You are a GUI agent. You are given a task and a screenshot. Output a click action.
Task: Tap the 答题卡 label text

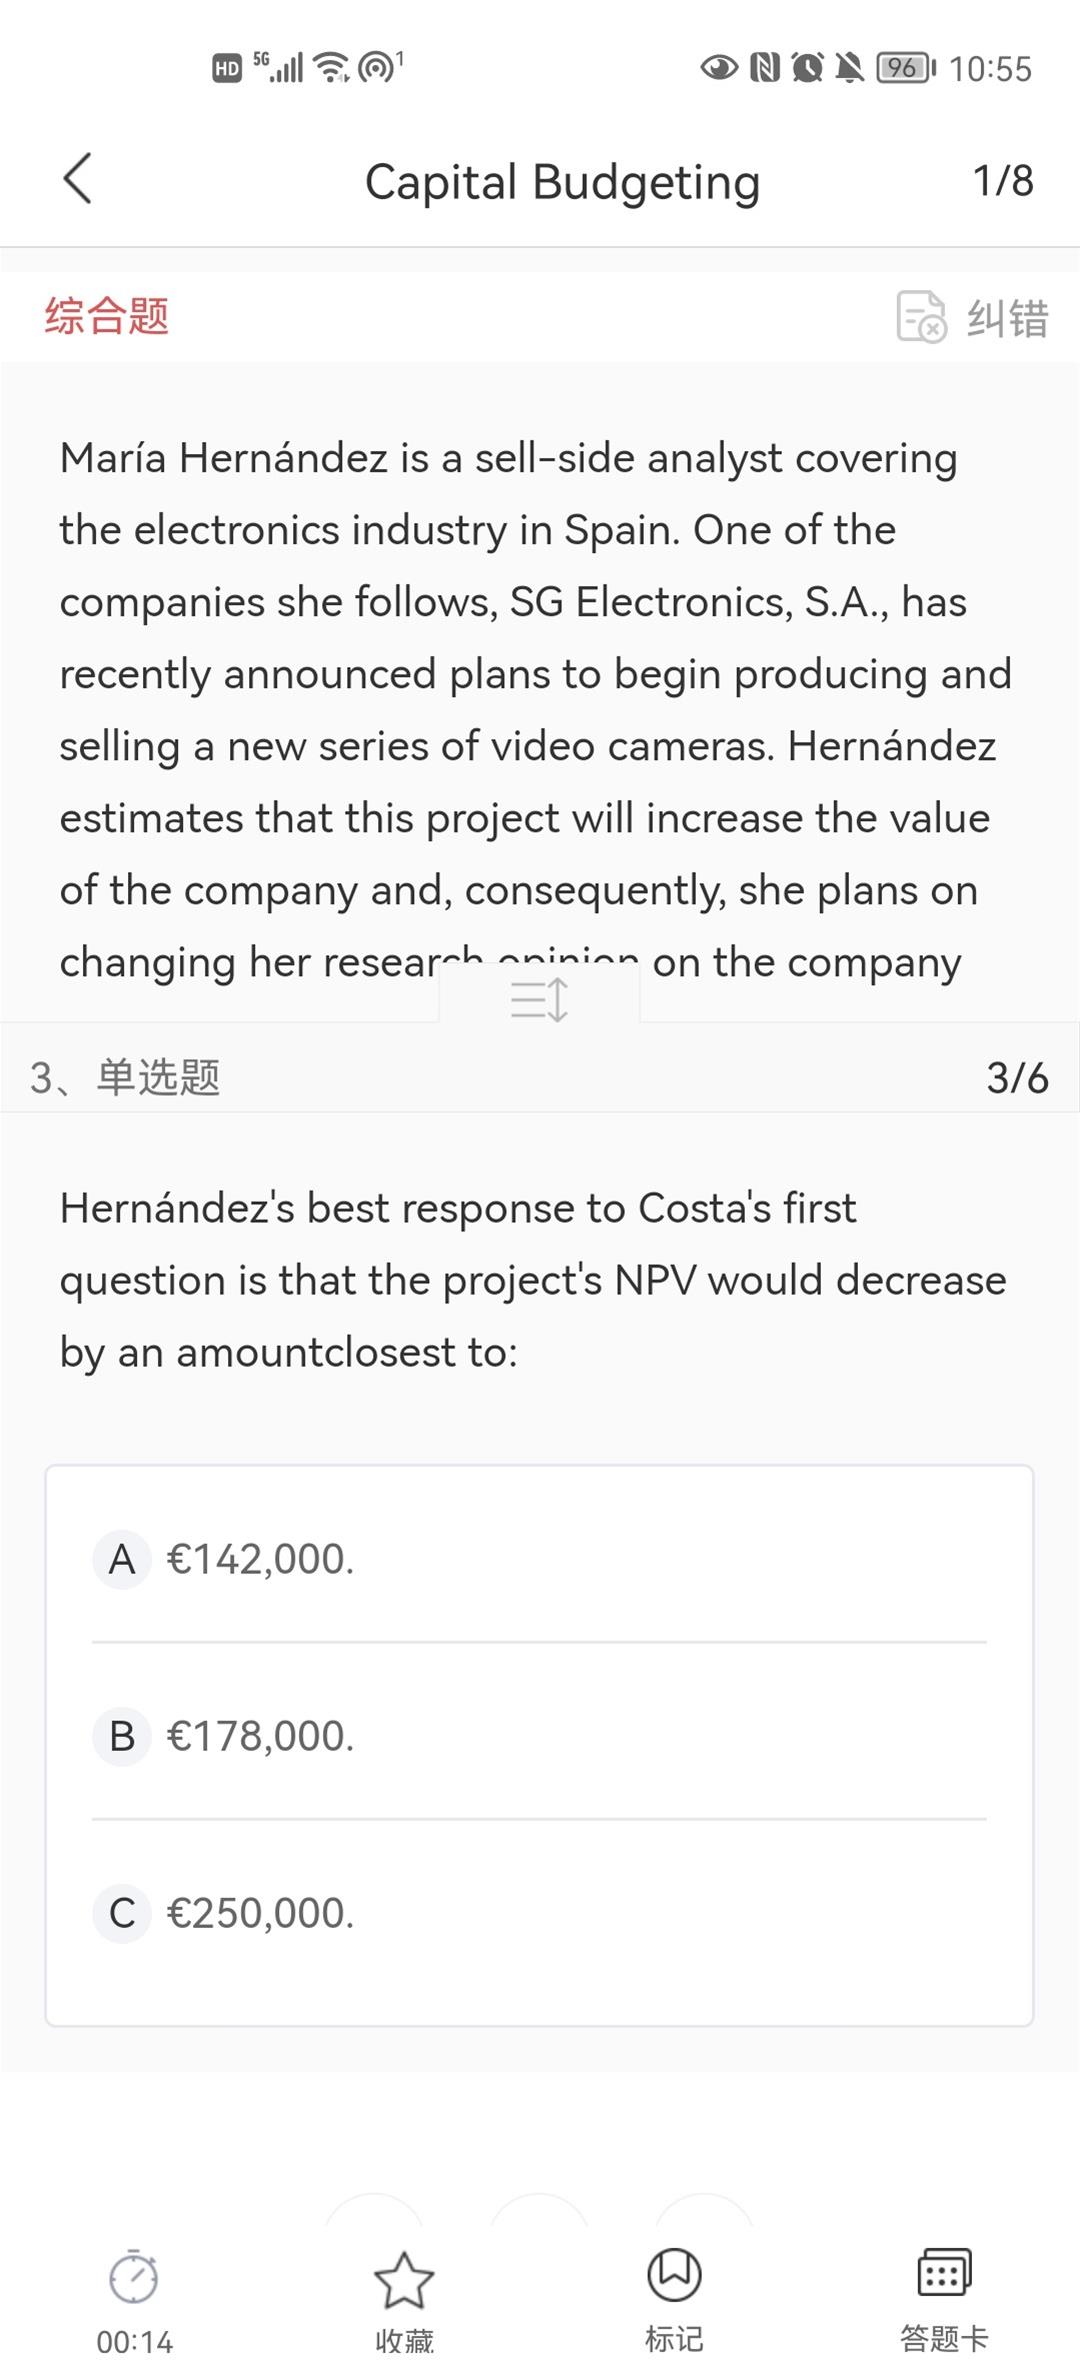[x=944, y=2339]
